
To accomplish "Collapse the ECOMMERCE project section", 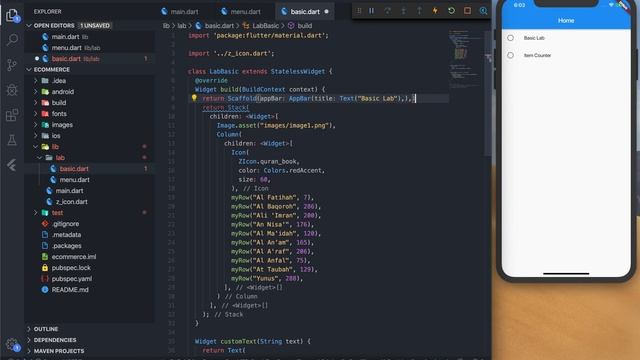I will tap(29, 69).
